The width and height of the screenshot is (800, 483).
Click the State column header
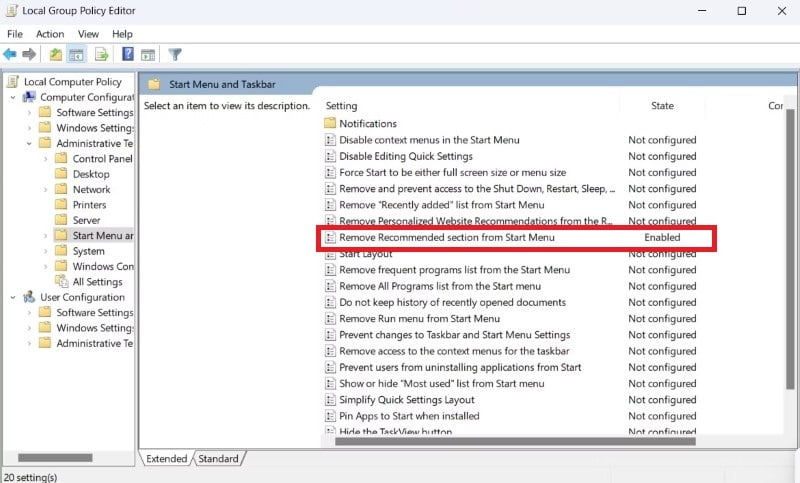662,106
